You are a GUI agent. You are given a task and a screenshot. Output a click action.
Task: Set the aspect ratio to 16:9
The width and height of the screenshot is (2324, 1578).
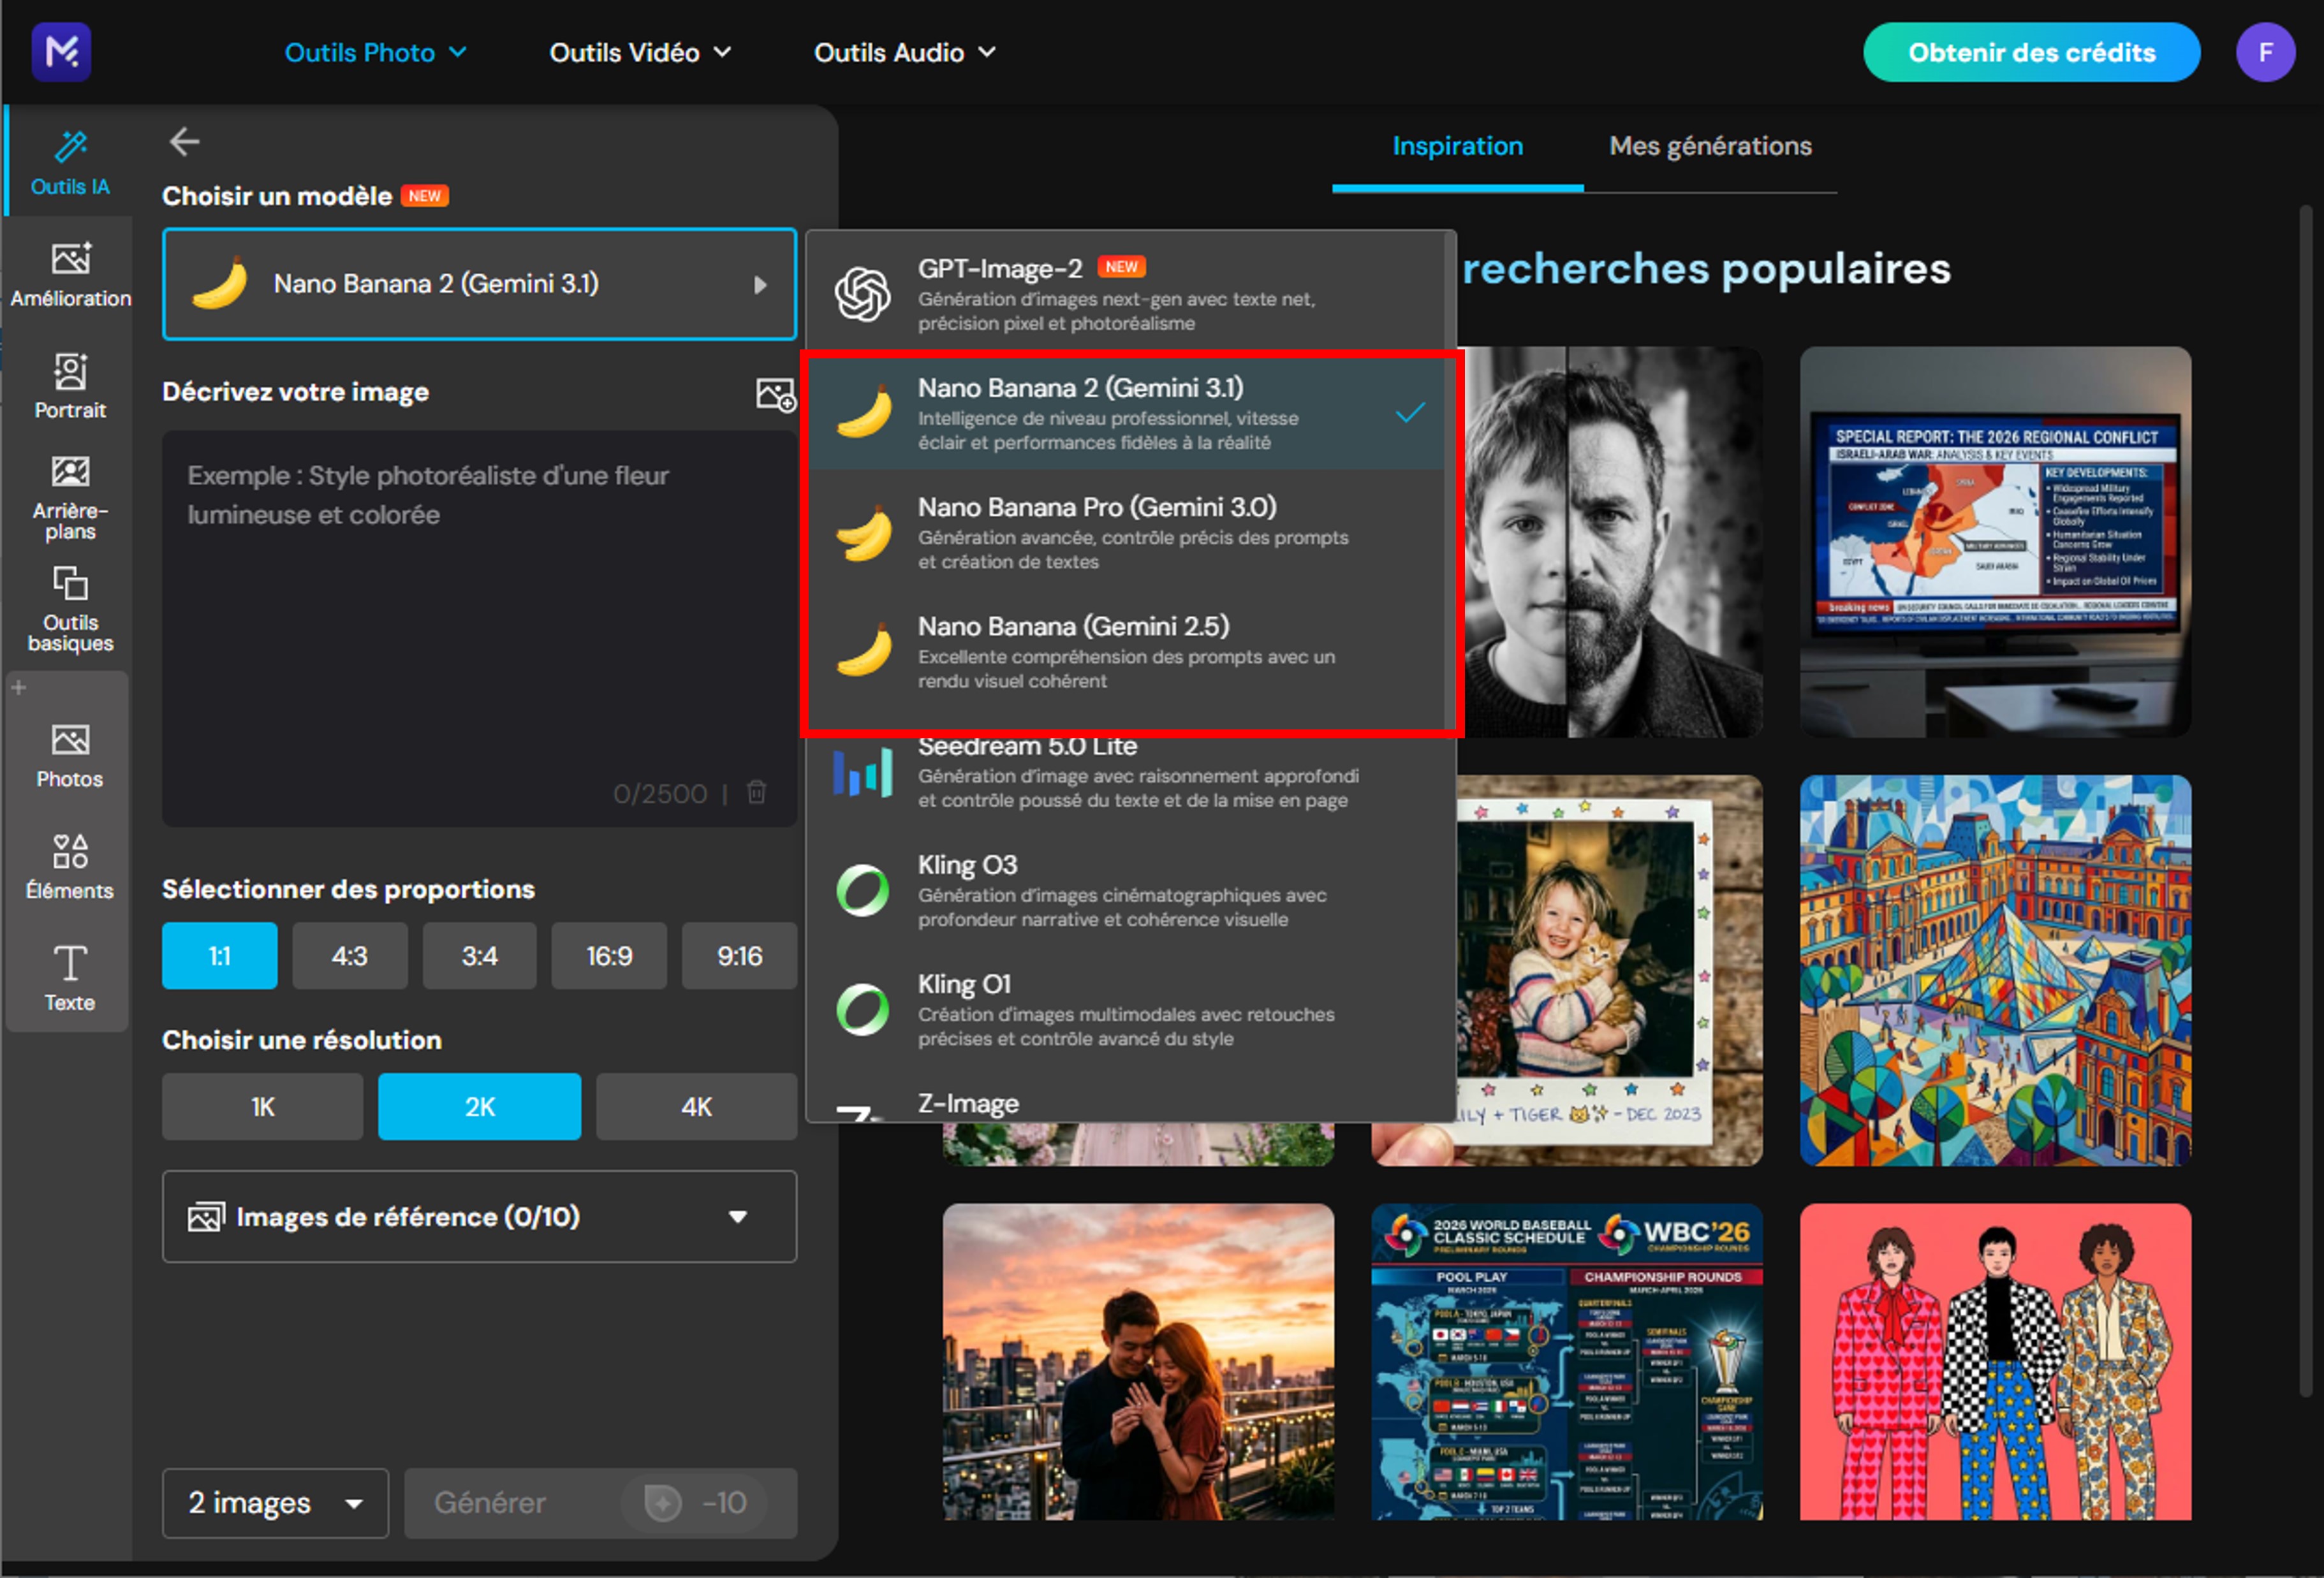pos(609,955)
